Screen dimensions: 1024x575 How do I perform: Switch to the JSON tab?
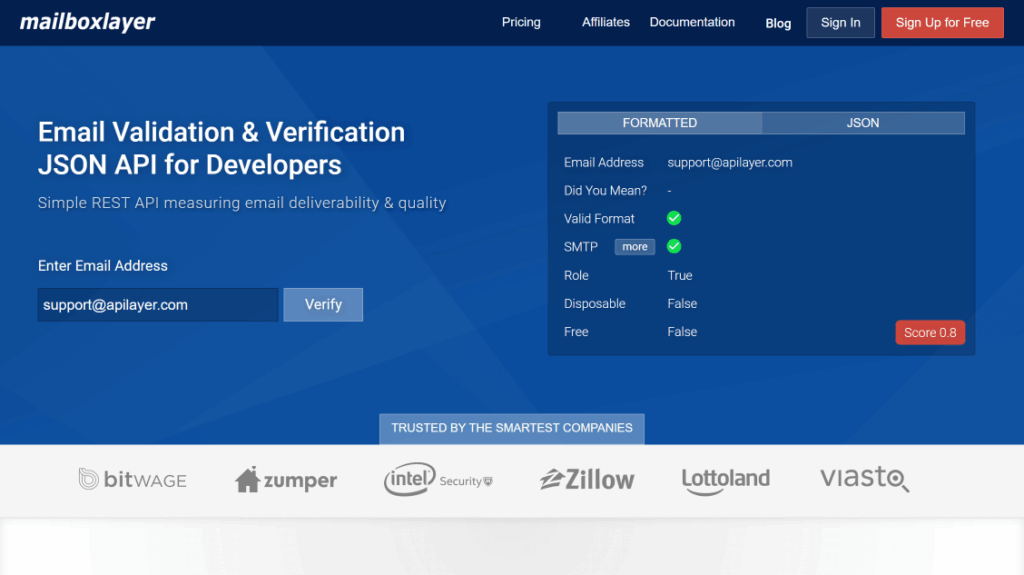point(862,123)
